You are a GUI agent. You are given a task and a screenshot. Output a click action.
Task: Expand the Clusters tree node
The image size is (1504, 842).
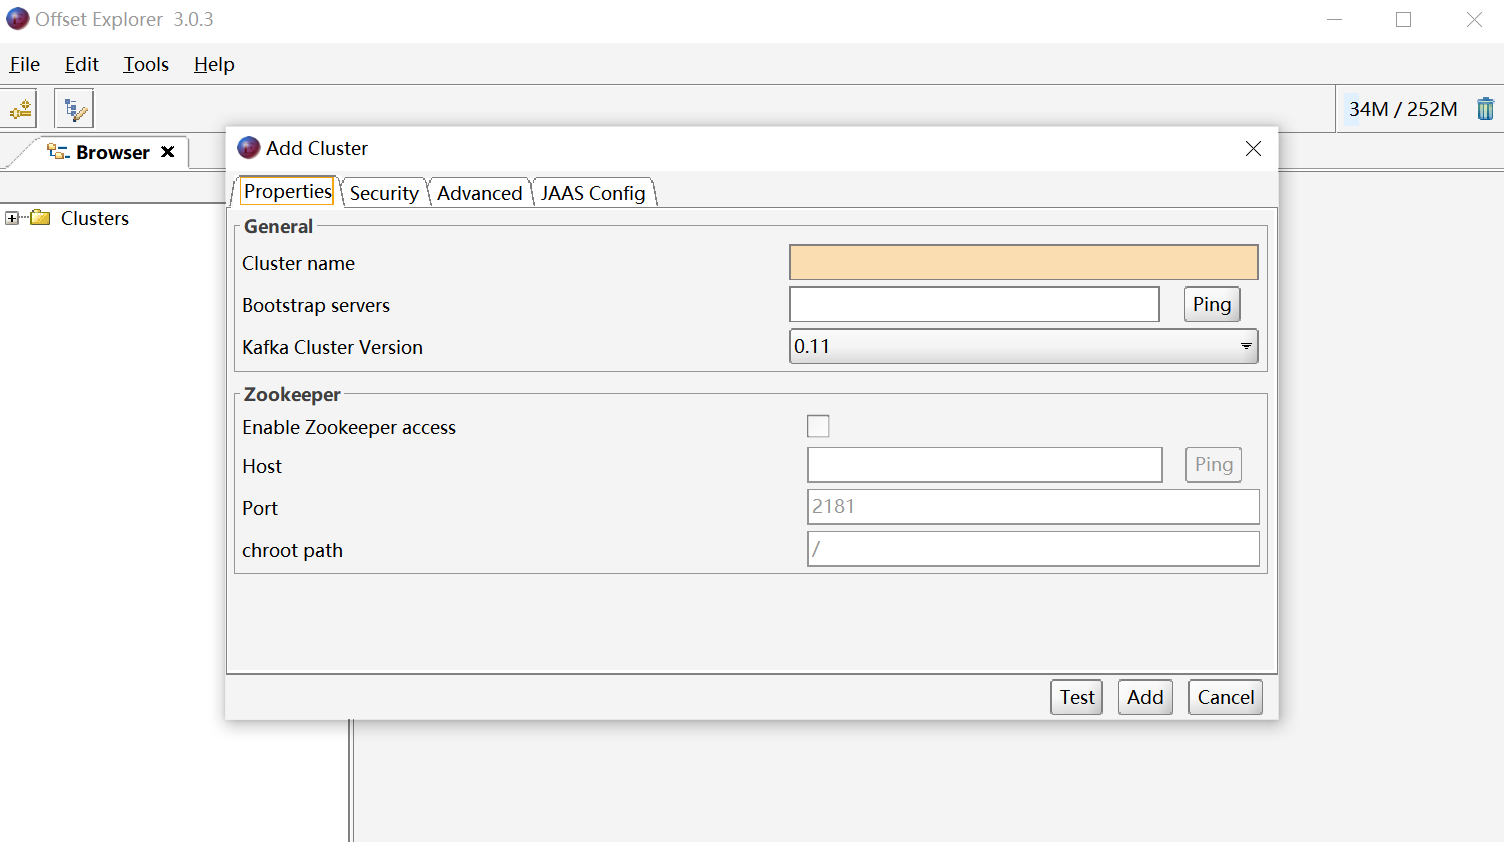(12, 218)
